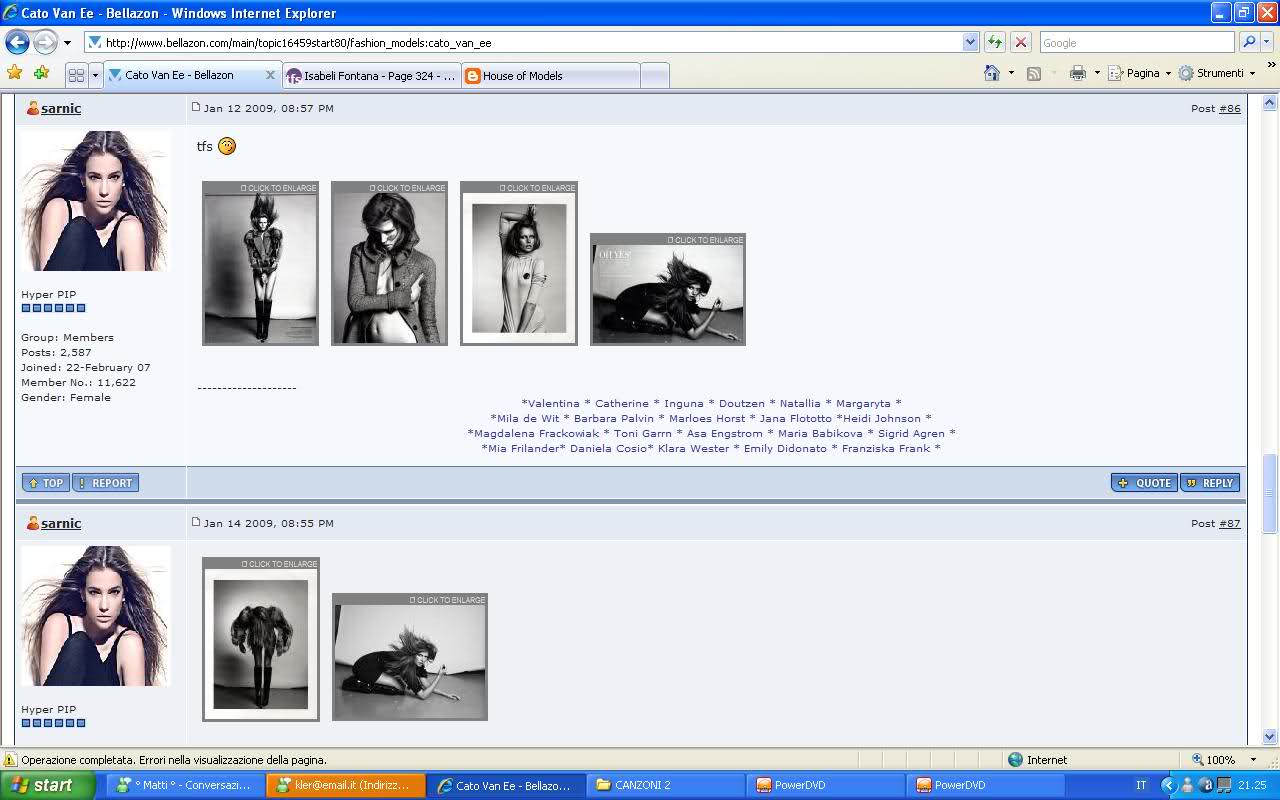1280x800 pixels.
Task: Click the browser Back arrow button
Action: coord(17,42)
